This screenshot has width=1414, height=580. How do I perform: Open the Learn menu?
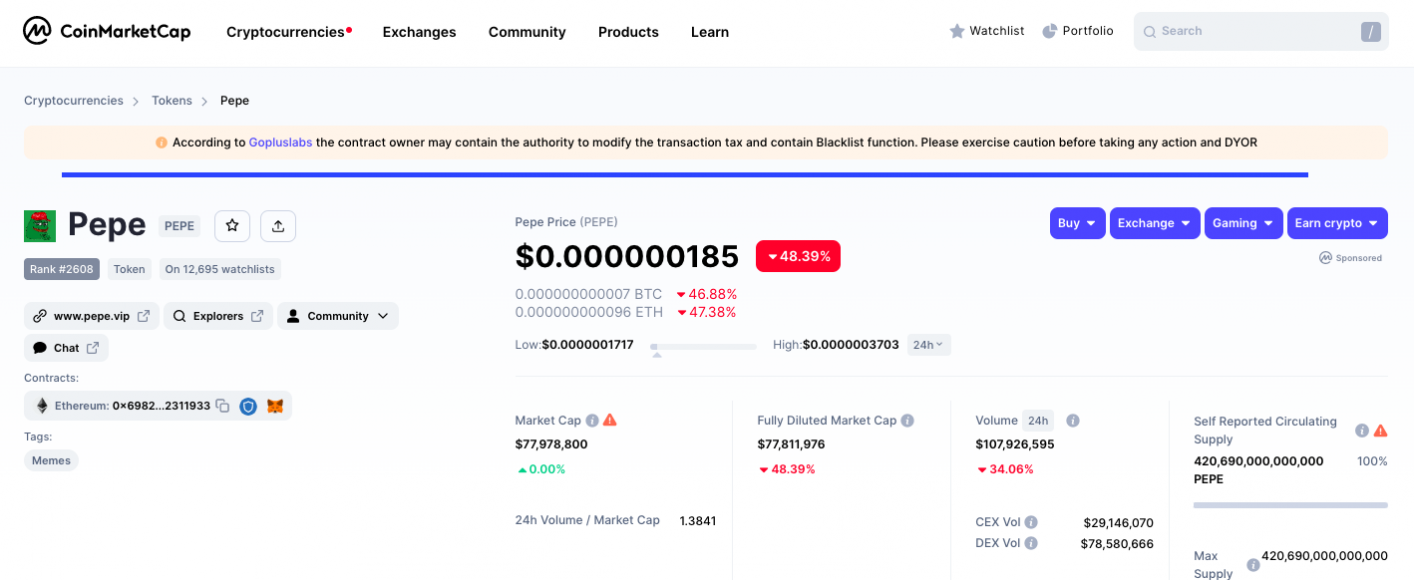coord(710,32)
